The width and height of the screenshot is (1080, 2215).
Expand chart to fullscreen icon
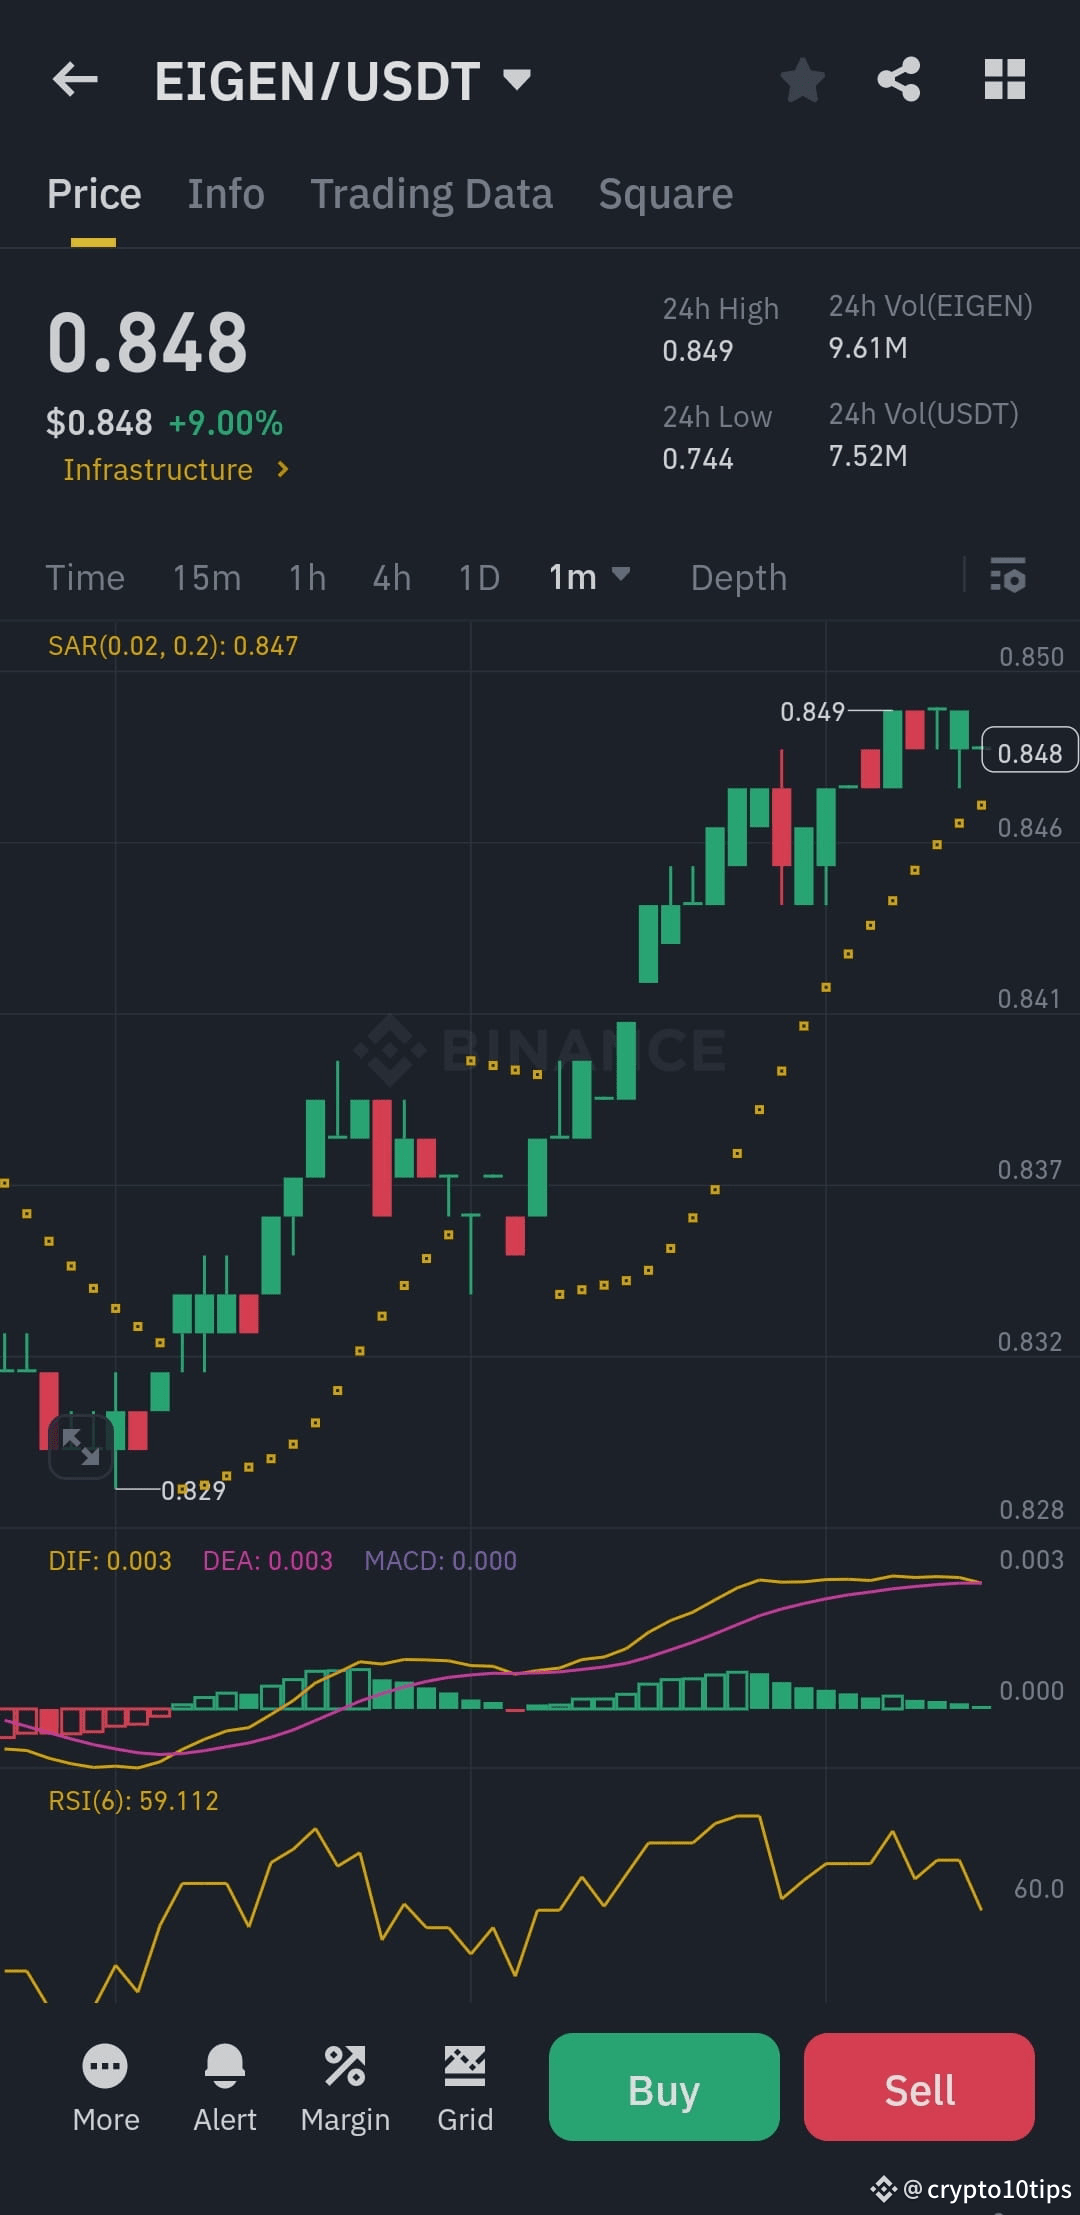[x=81, y=1446]
